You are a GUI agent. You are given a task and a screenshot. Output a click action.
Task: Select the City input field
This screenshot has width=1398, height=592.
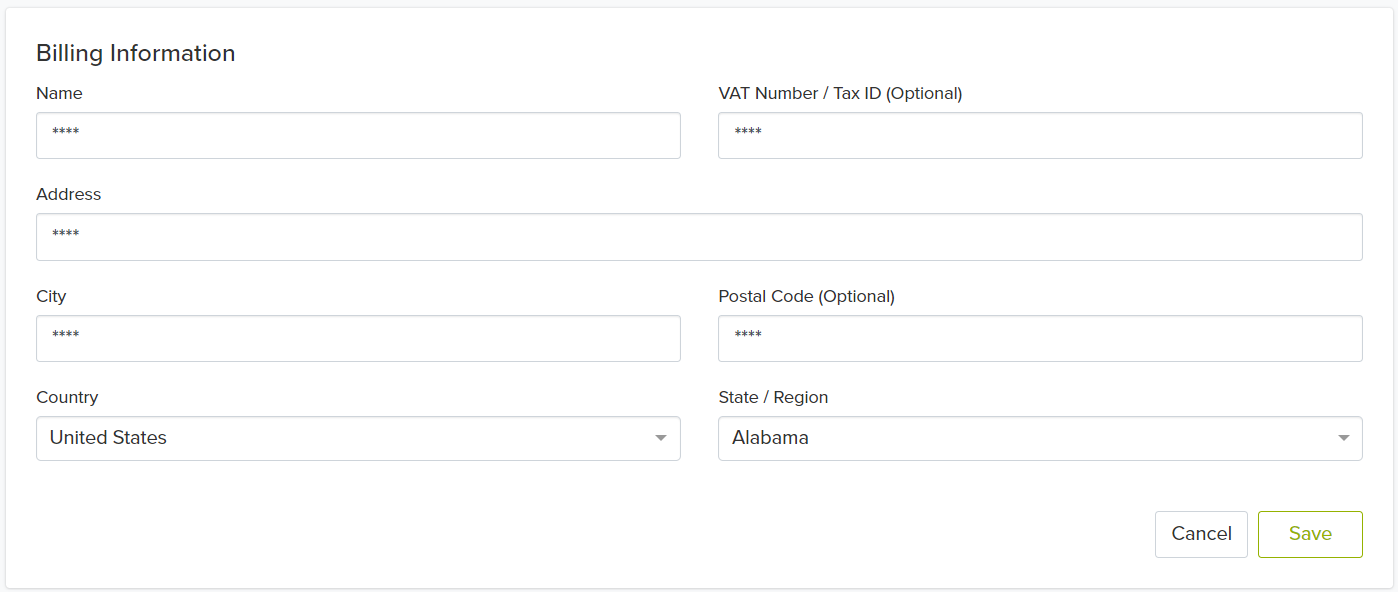[x=358, y=338]
